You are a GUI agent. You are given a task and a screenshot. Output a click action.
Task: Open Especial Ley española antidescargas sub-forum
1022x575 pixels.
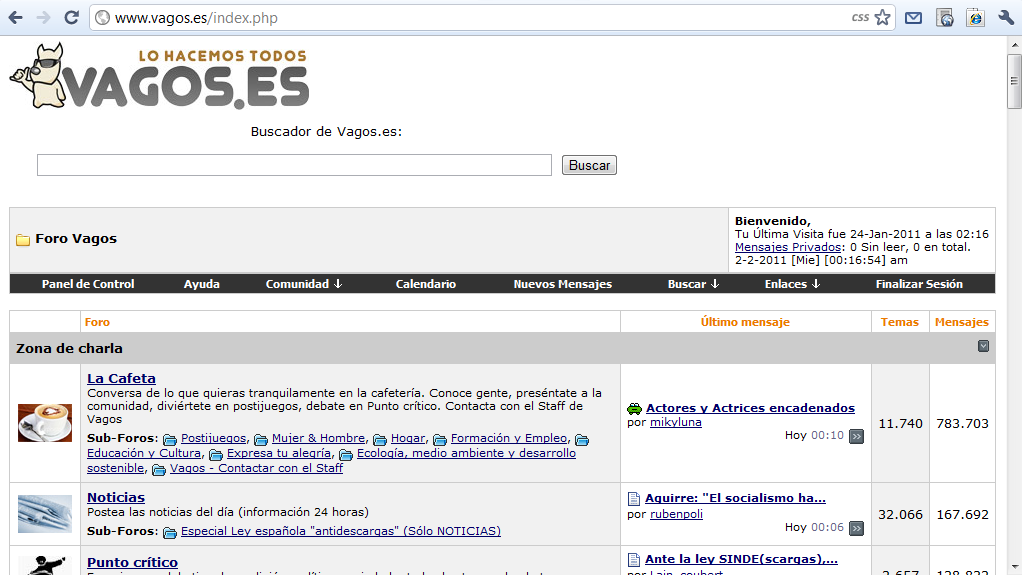(341, 531)
